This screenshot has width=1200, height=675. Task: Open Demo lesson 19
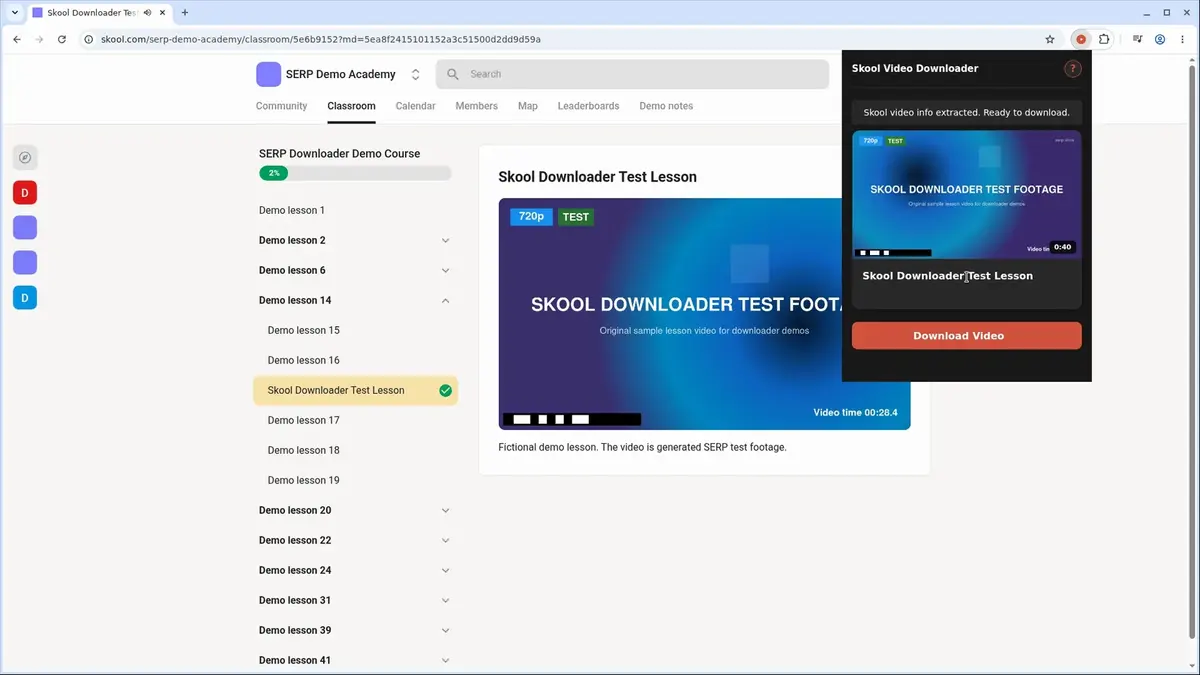[x=304, y=481]
